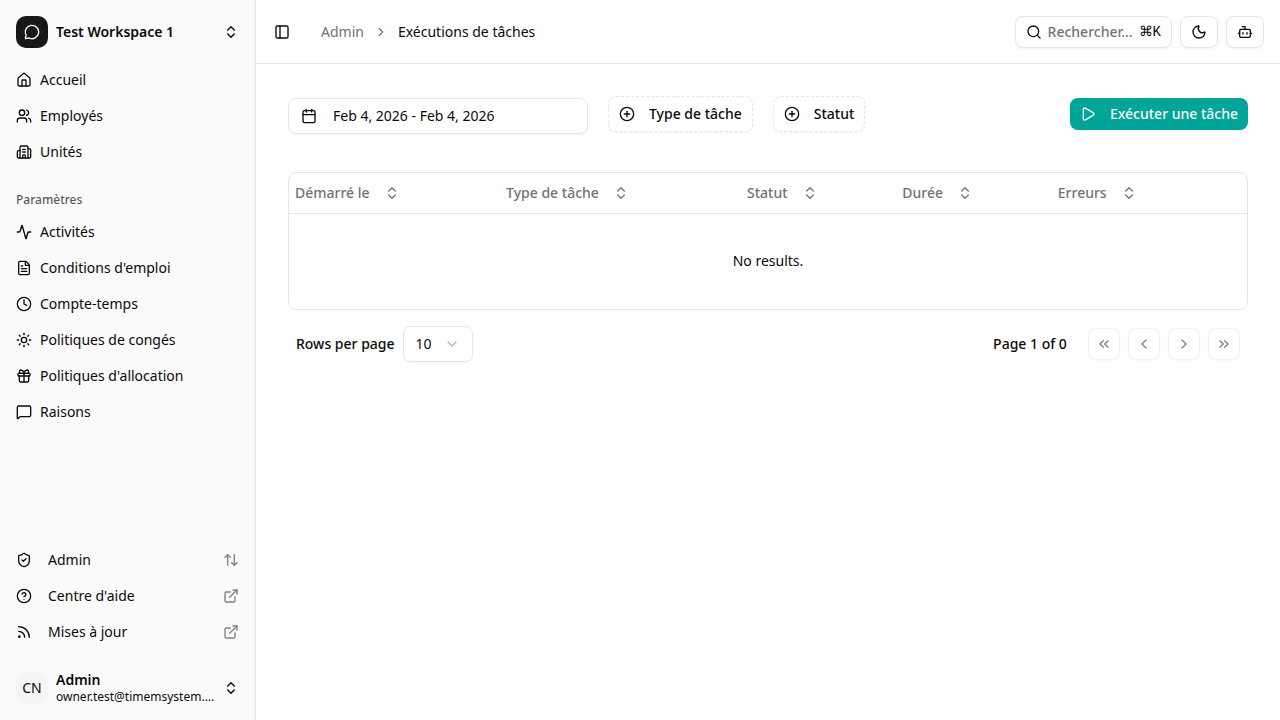Click the Rechercher search field
Viewport: 1280px width, 720px height.
[1092, 32]
